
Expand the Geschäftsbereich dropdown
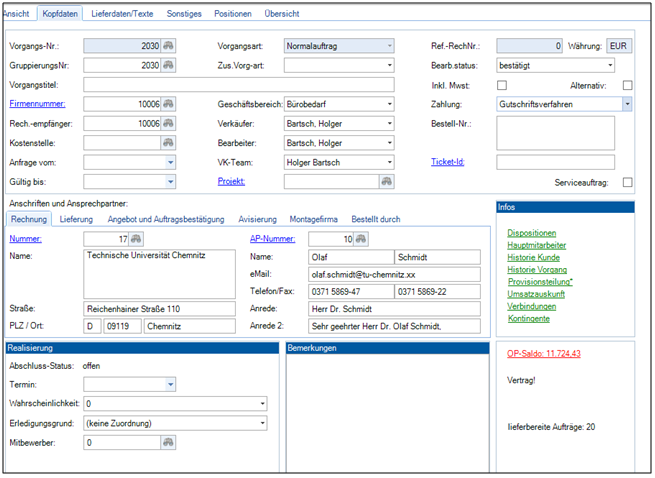[388, 104]
